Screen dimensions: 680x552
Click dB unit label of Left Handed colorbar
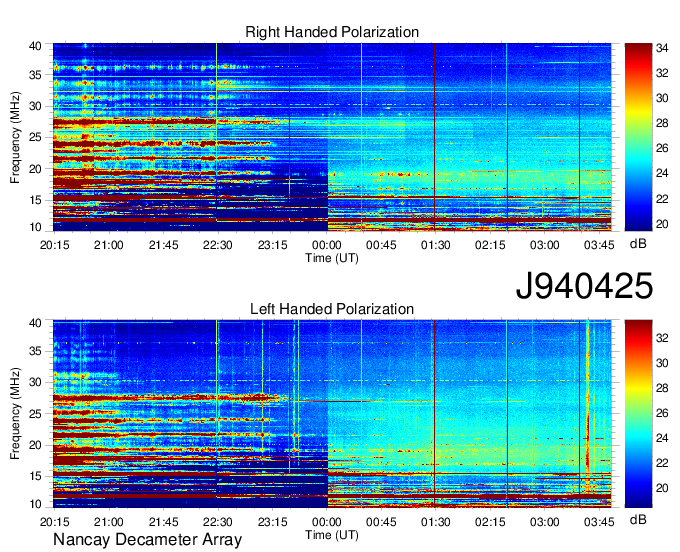click(638, 519)
